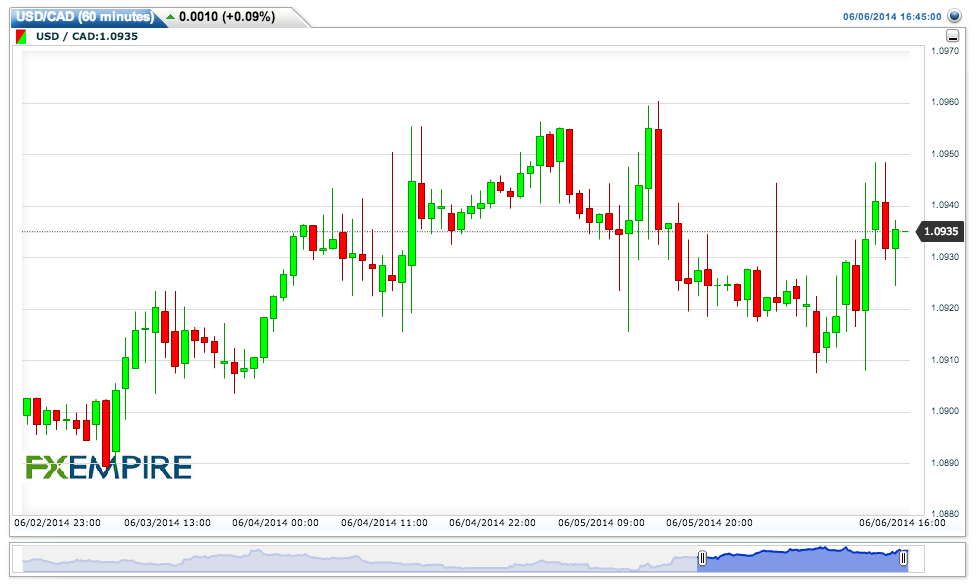976x585 pixels.
Task: Click the unselected grey area of overview chart
Action: pos(360,559)
